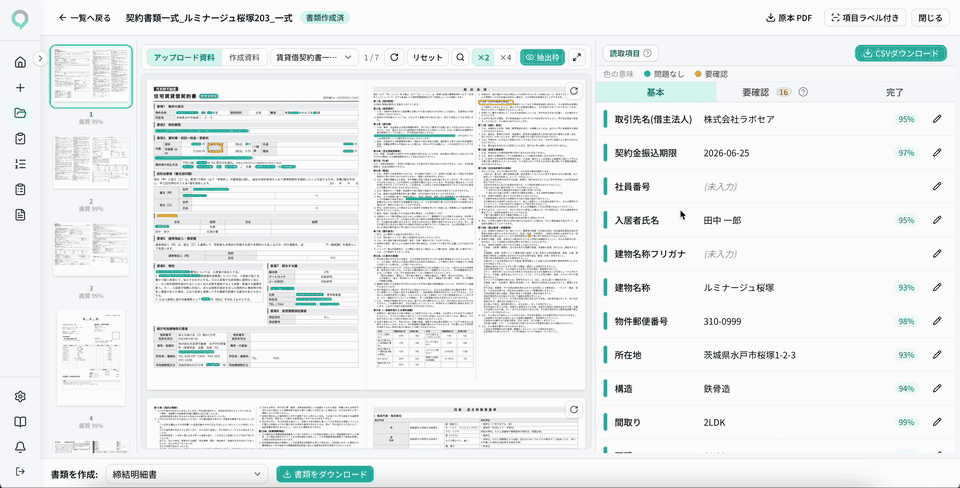Open the document file icon in sidebar

pyautogui.click(x=20, y=214)
